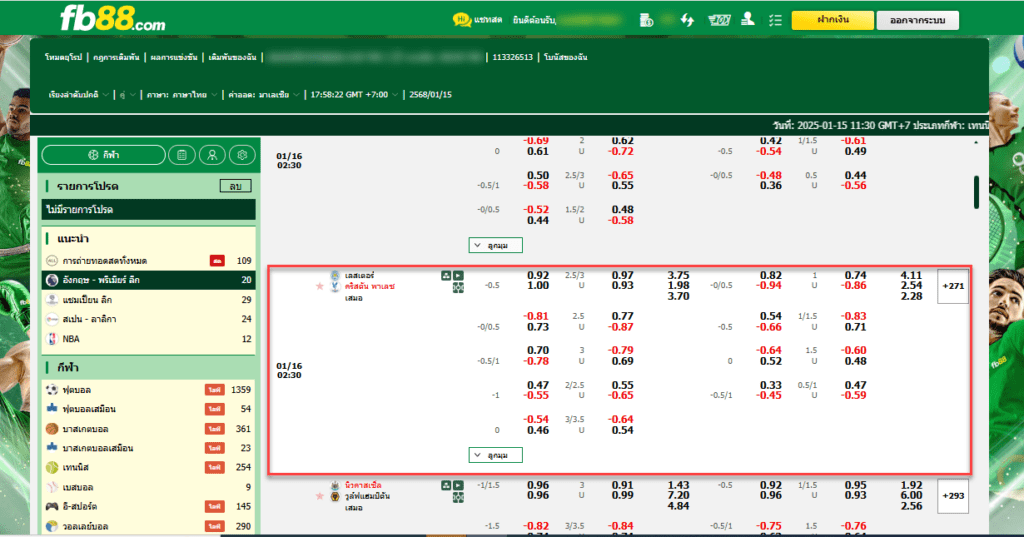
Task: Open the ภาษา language dropdown
Action: [182, 95]
